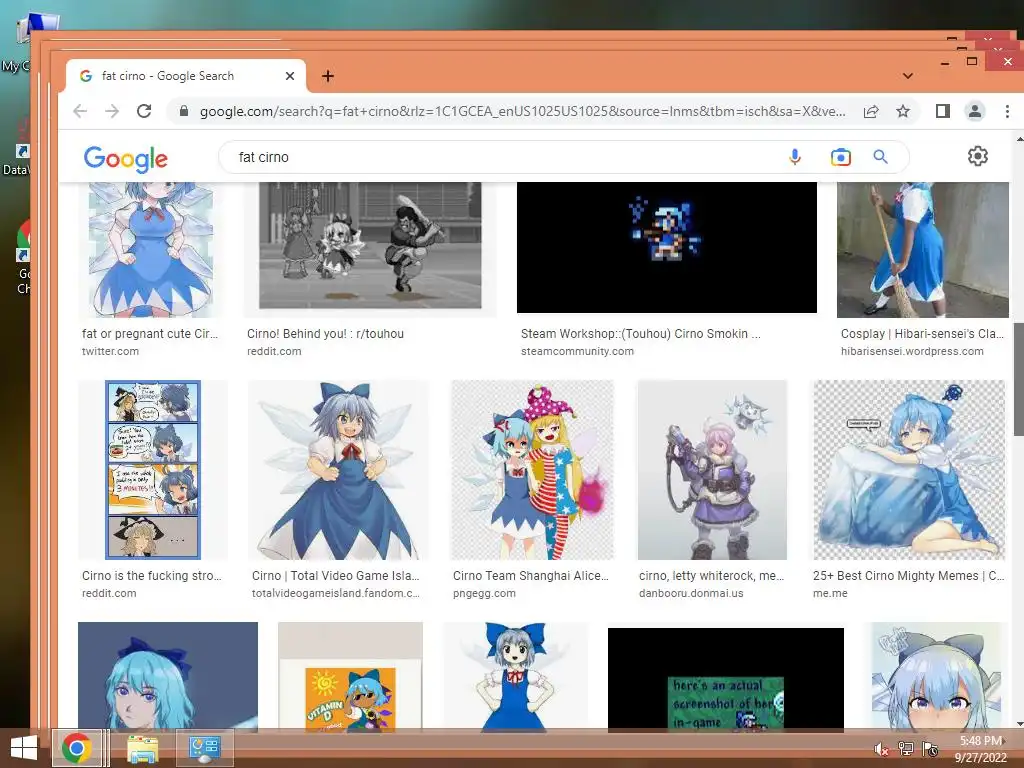This screenshot has width=1024, height=768.
Task: Start voice search with microphone
Action: click(795, 157)
